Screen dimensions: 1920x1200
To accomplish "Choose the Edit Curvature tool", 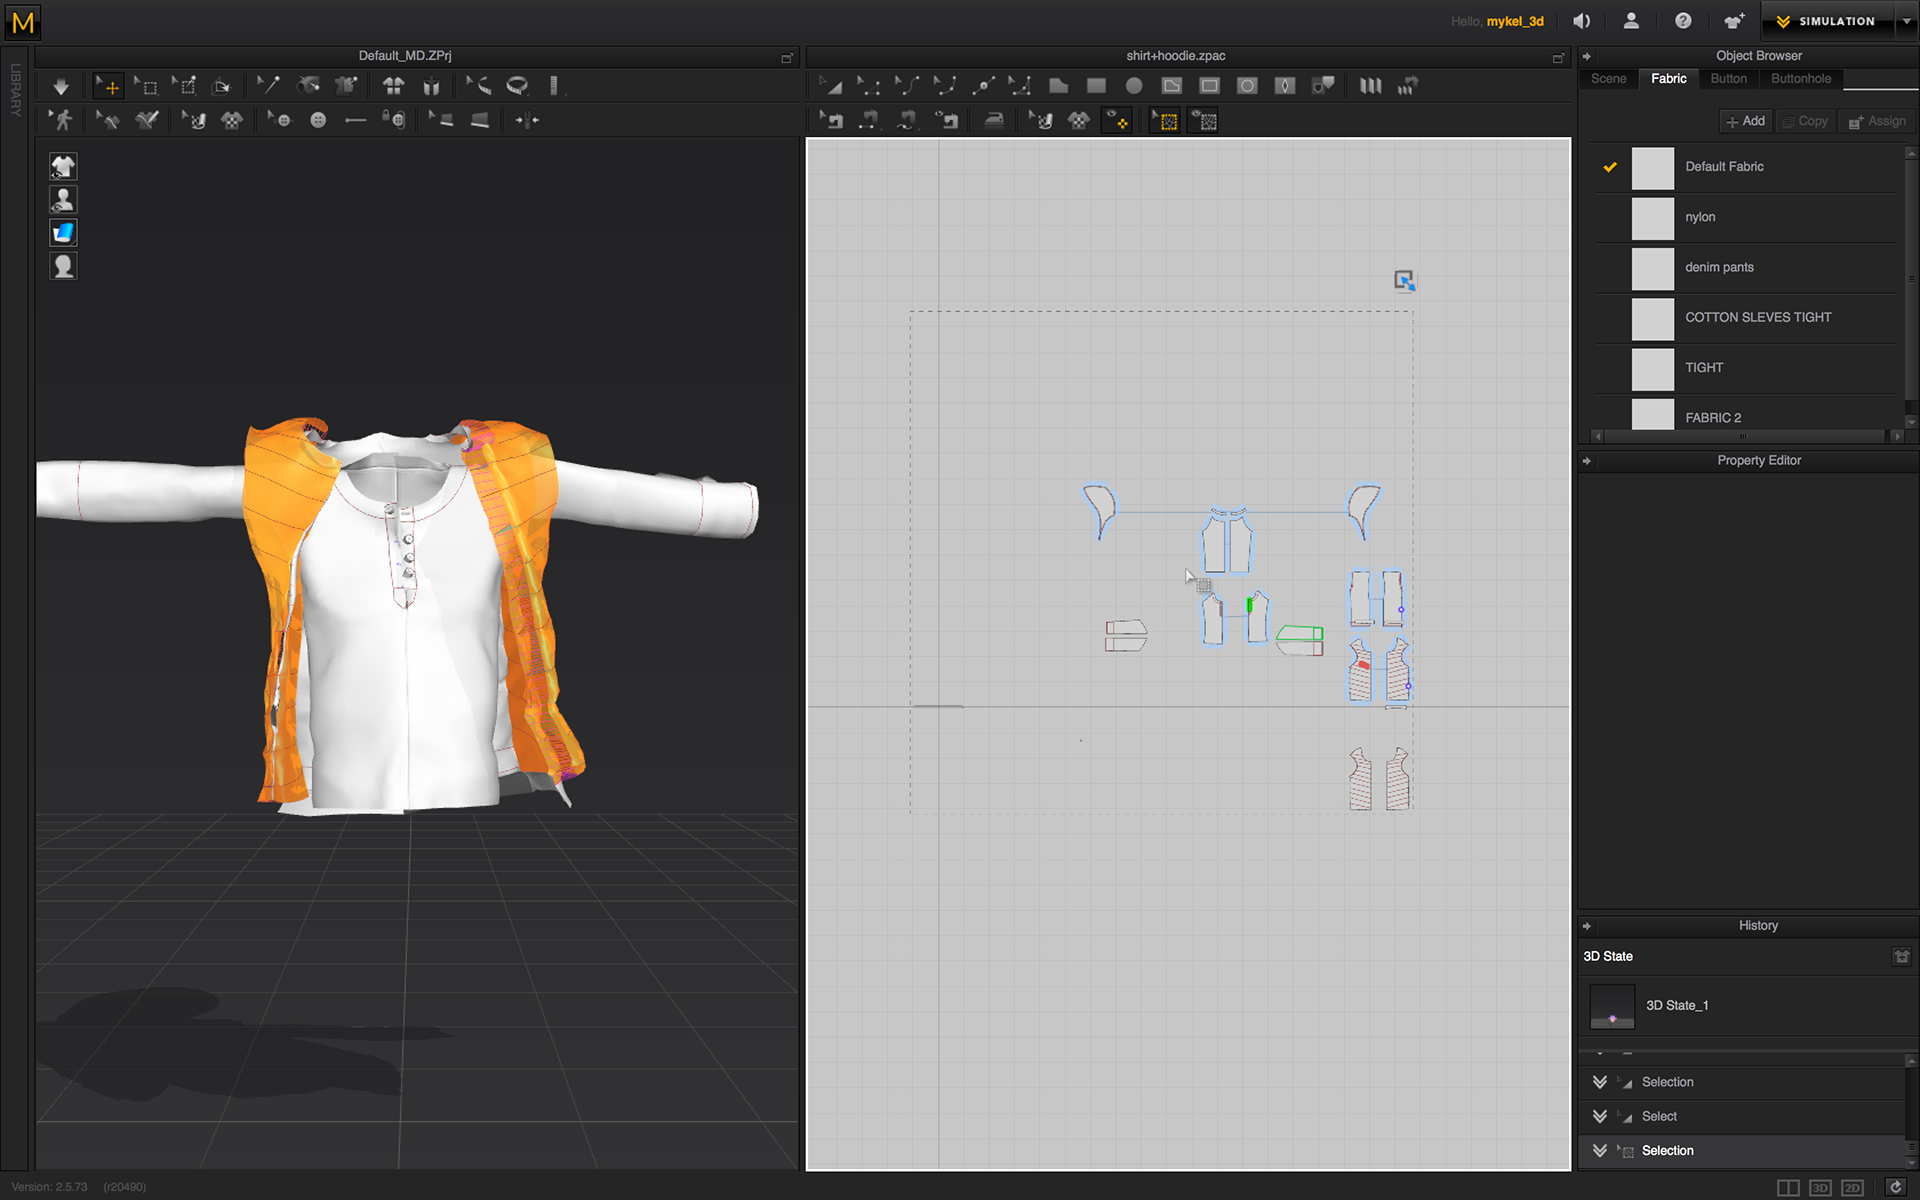I will pyautogui.click(x=908, y=87).
